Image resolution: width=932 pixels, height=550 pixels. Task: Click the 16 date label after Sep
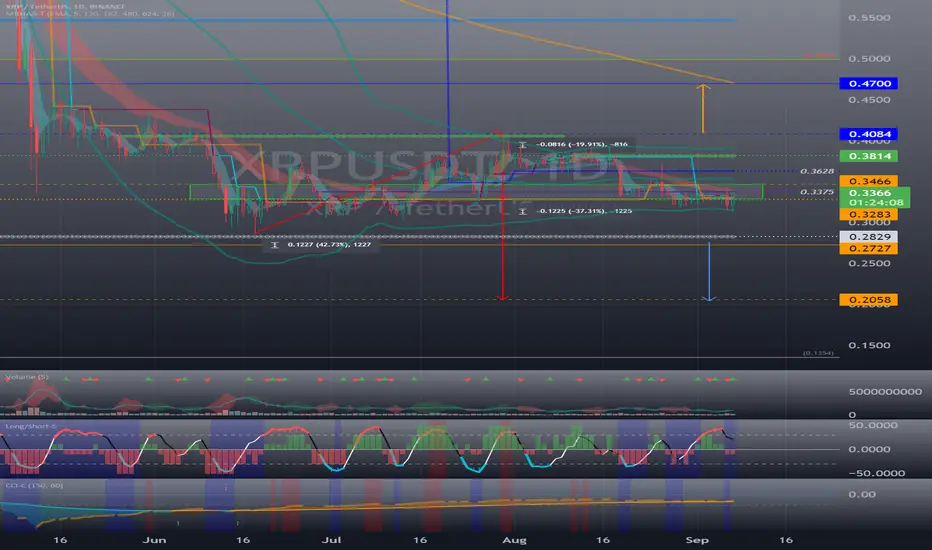786,540
